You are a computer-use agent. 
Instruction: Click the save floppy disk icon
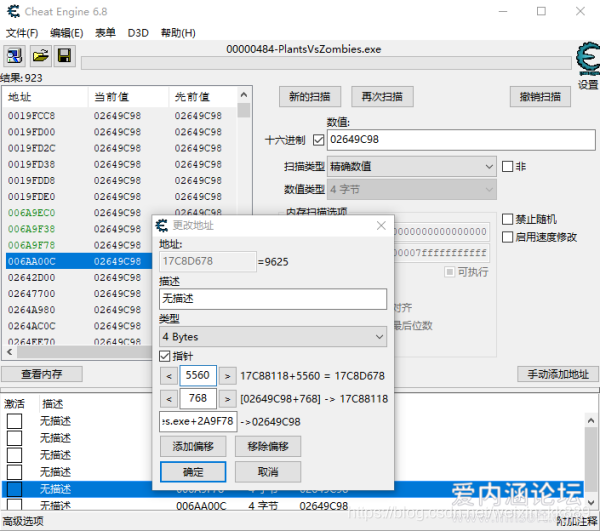64,56
